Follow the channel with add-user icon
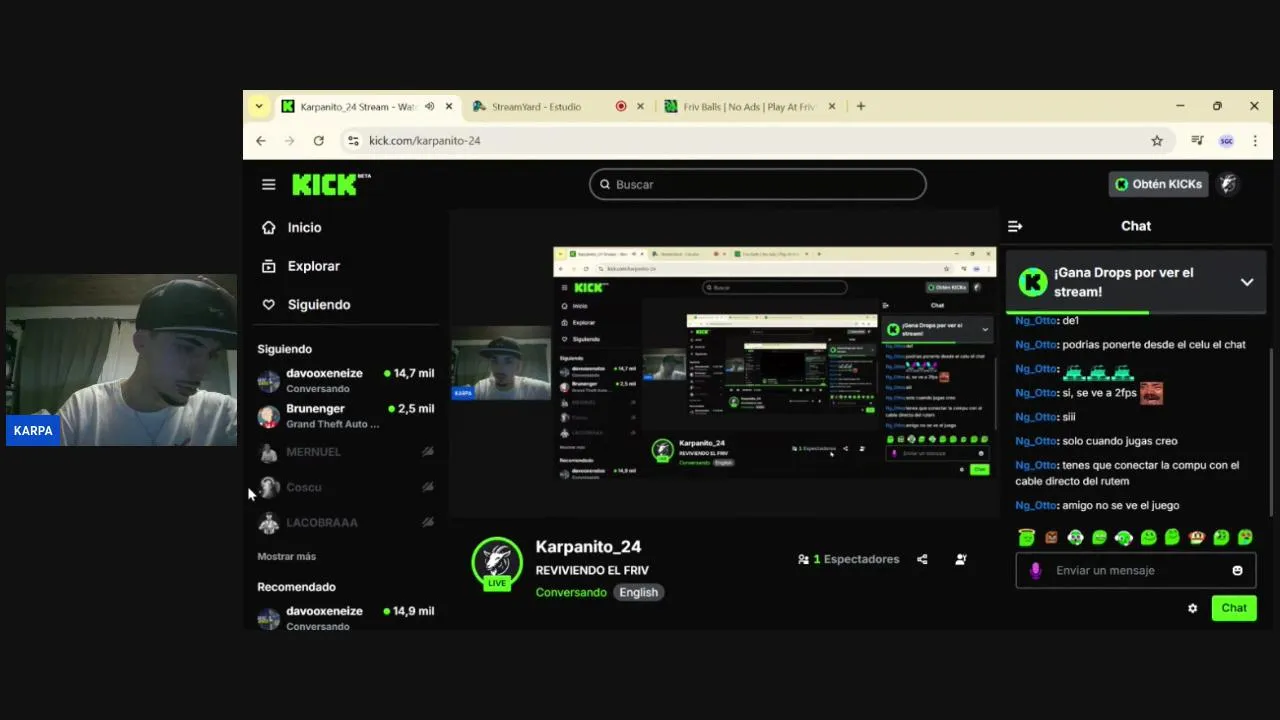Viewport: 1280px width, 720px height. (x=960, y=559)
